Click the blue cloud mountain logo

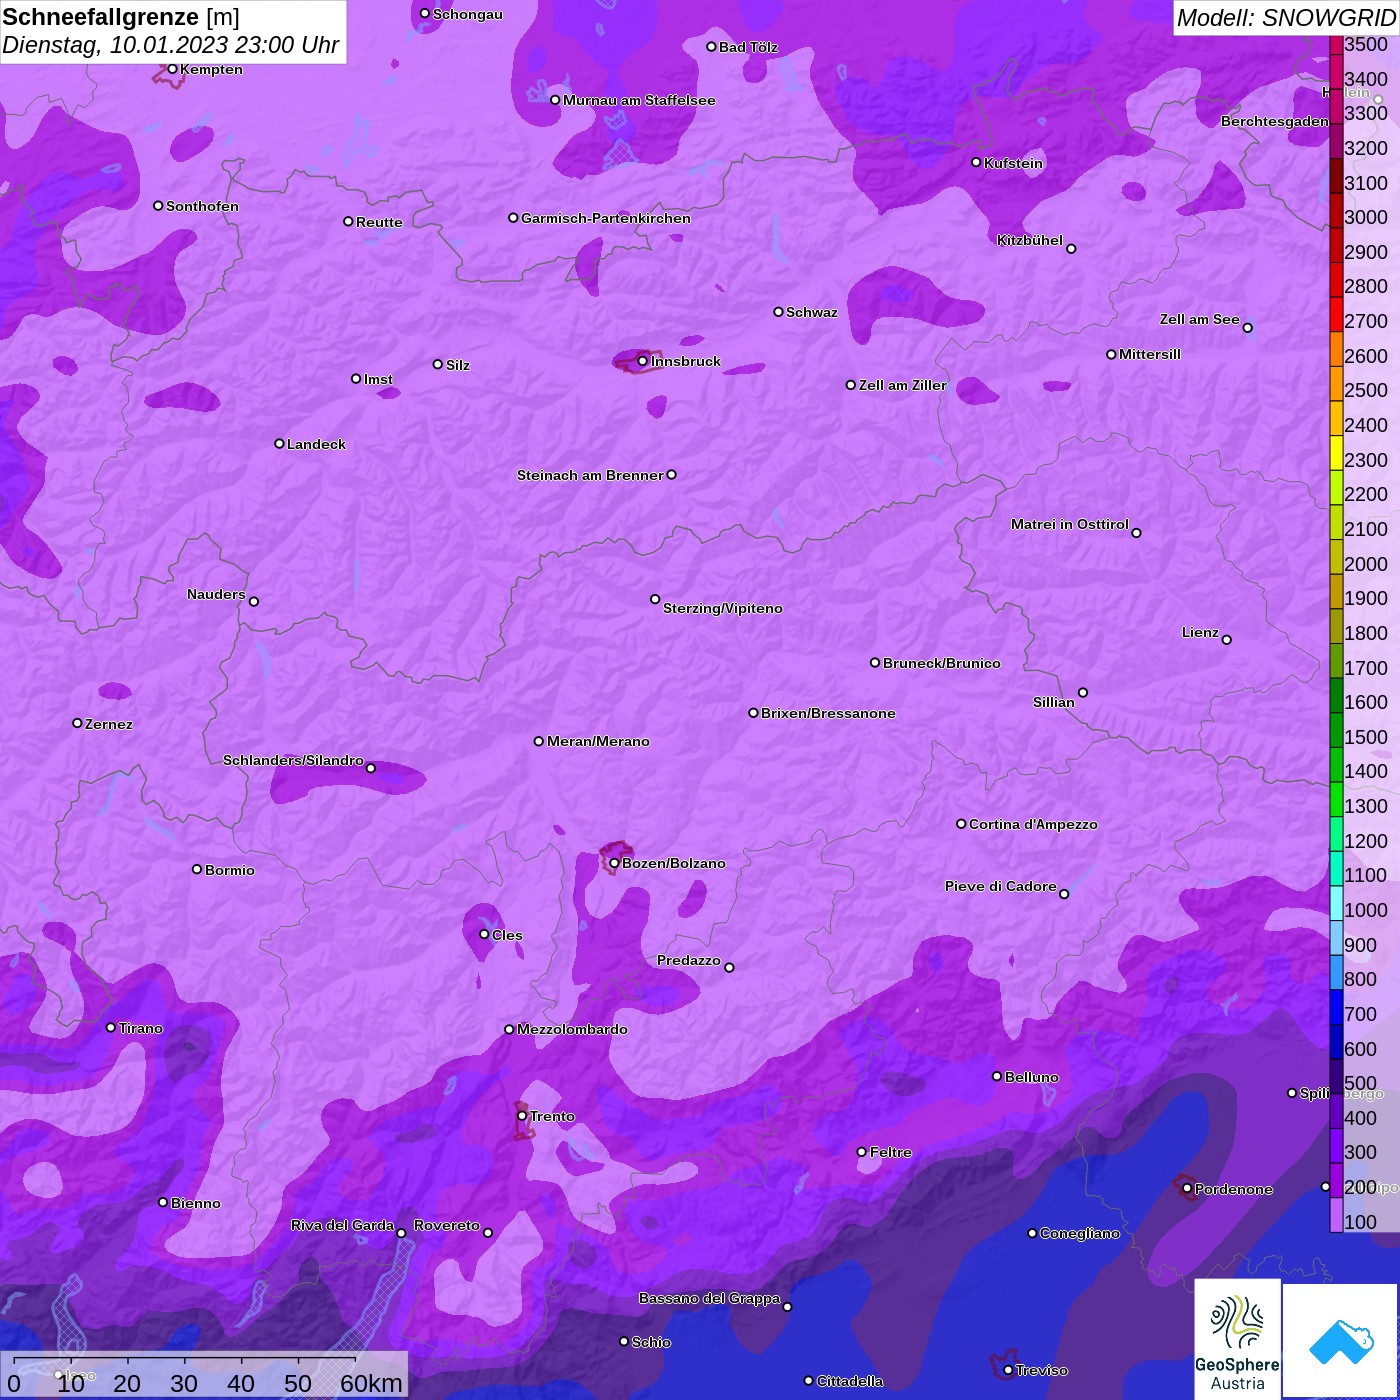(x=1341, y=1341)
